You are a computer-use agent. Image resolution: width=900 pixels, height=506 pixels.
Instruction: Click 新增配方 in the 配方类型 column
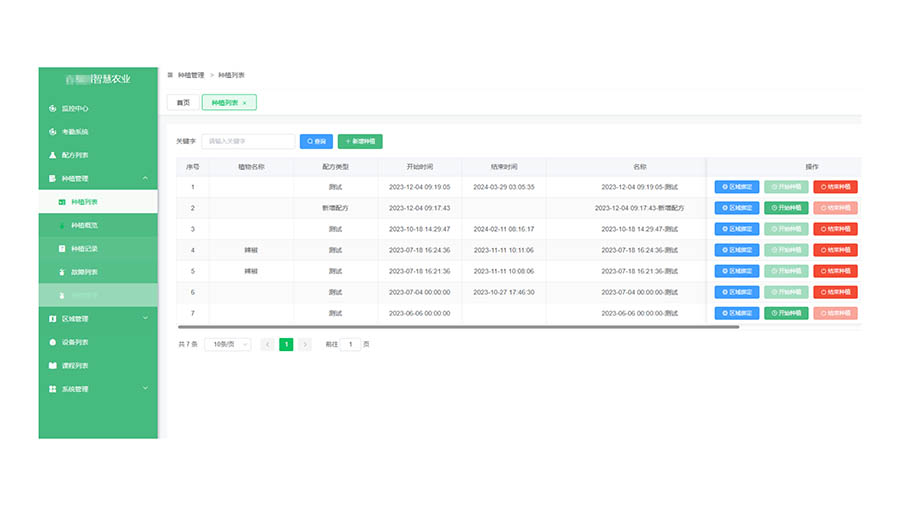pos(335,208)
